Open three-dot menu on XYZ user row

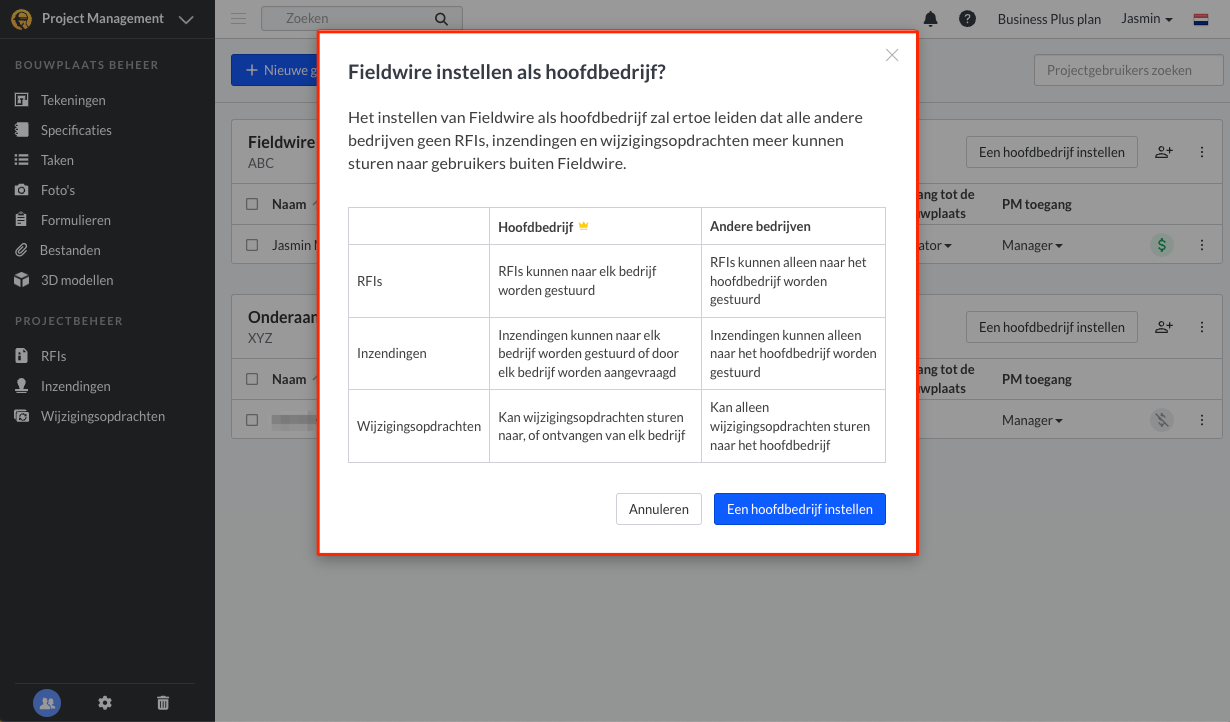pos(1202,420)
